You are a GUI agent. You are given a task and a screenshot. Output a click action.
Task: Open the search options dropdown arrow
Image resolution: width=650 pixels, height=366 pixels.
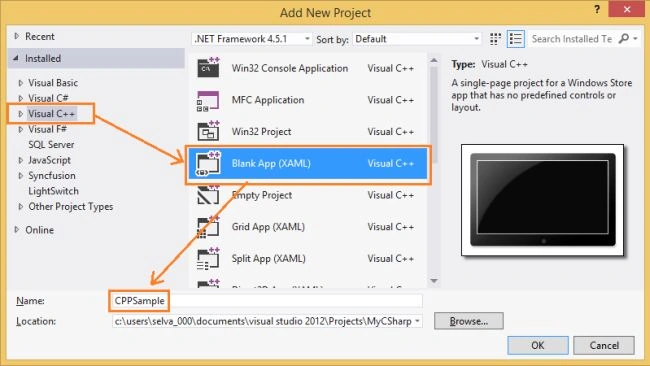[x=635, y=39]
